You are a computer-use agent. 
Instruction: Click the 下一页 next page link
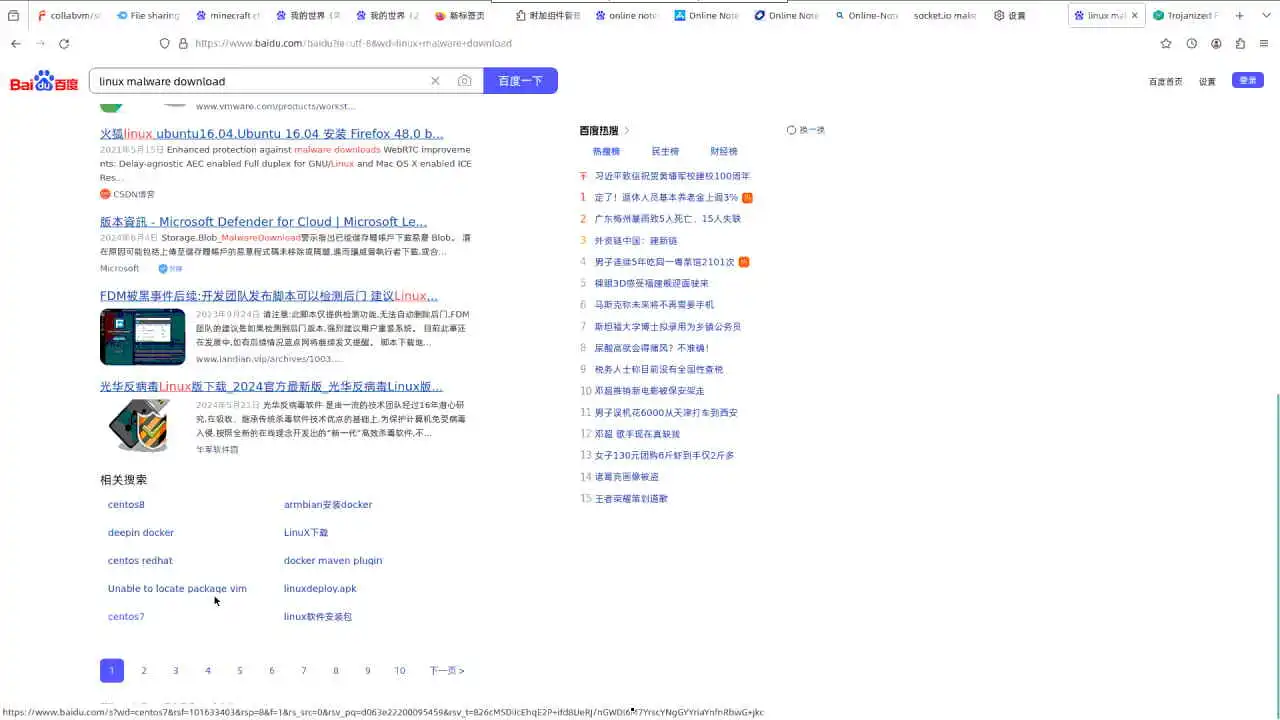click(447, 671)
